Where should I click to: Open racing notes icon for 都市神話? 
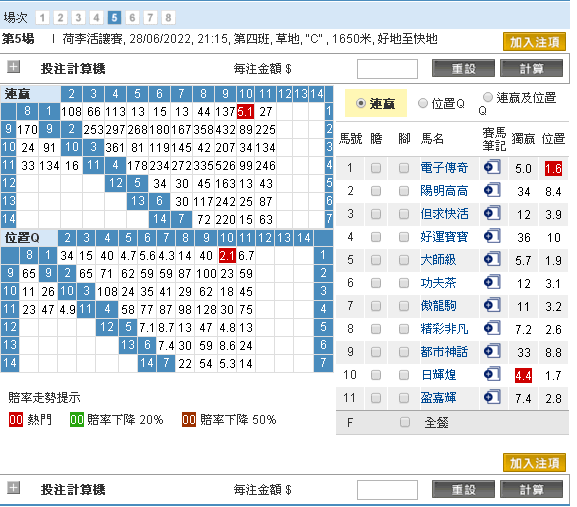point(492,351)
